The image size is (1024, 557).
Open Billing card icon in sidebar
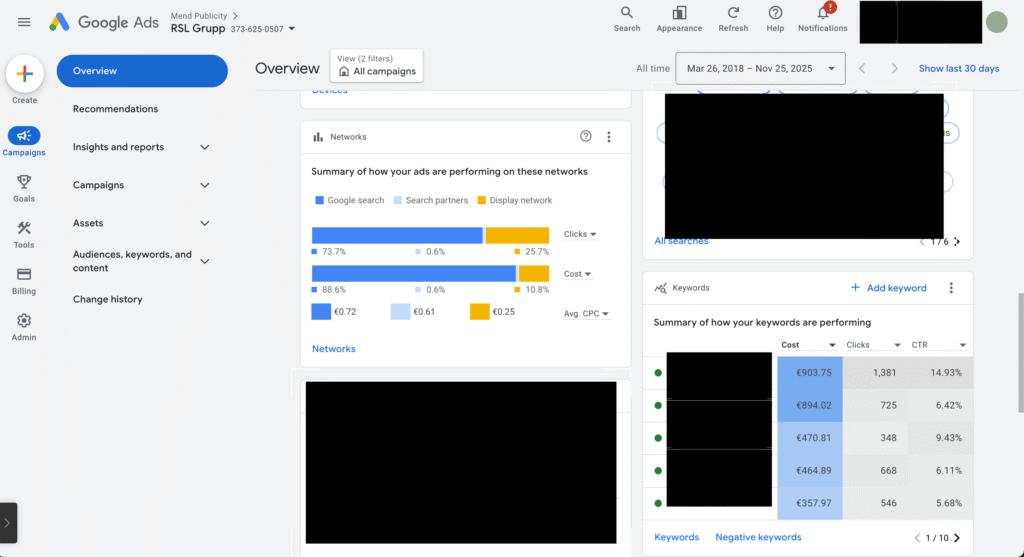click(x=24, y=275)
